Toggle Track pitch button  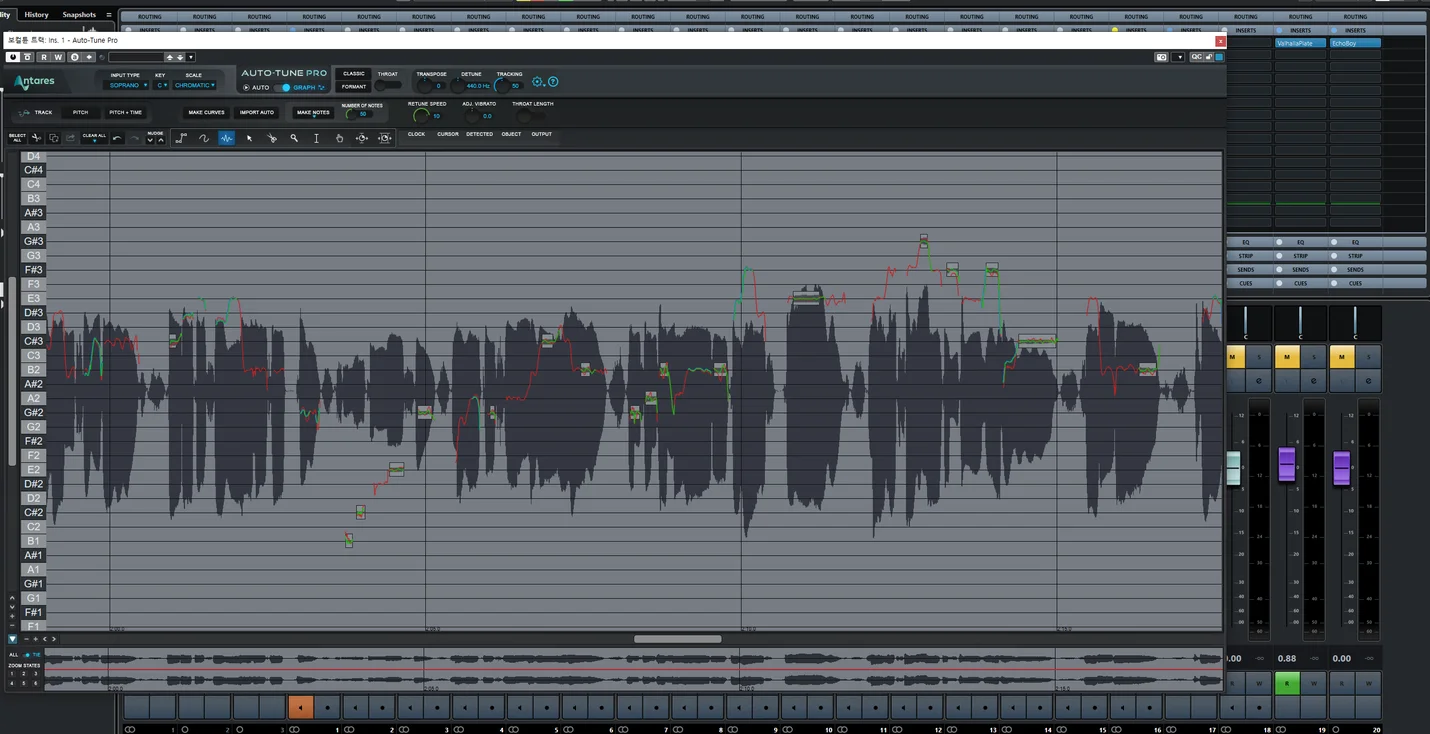point(36,112)
